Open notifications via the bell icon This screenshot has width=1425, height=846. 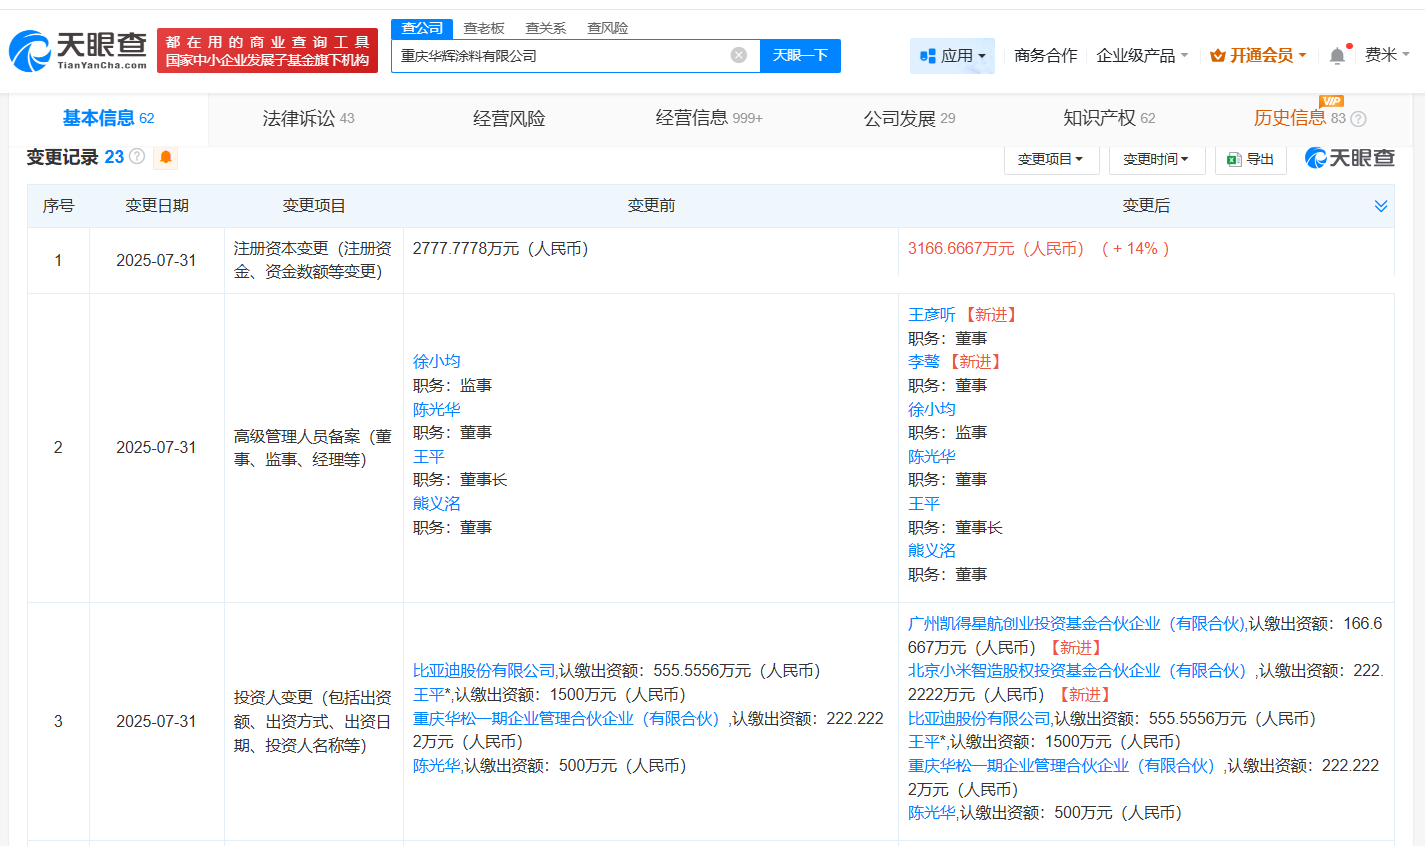point(1337,56)
